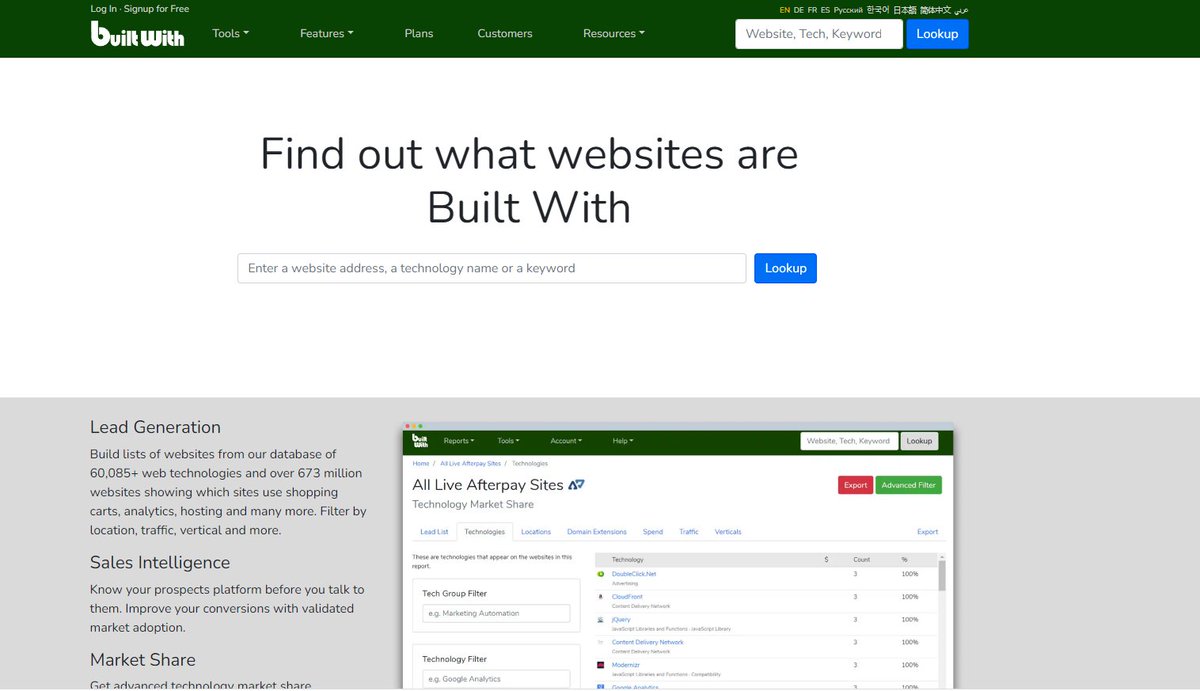
Task: Open the Tools dropdown menu
Action: point(230,33)
